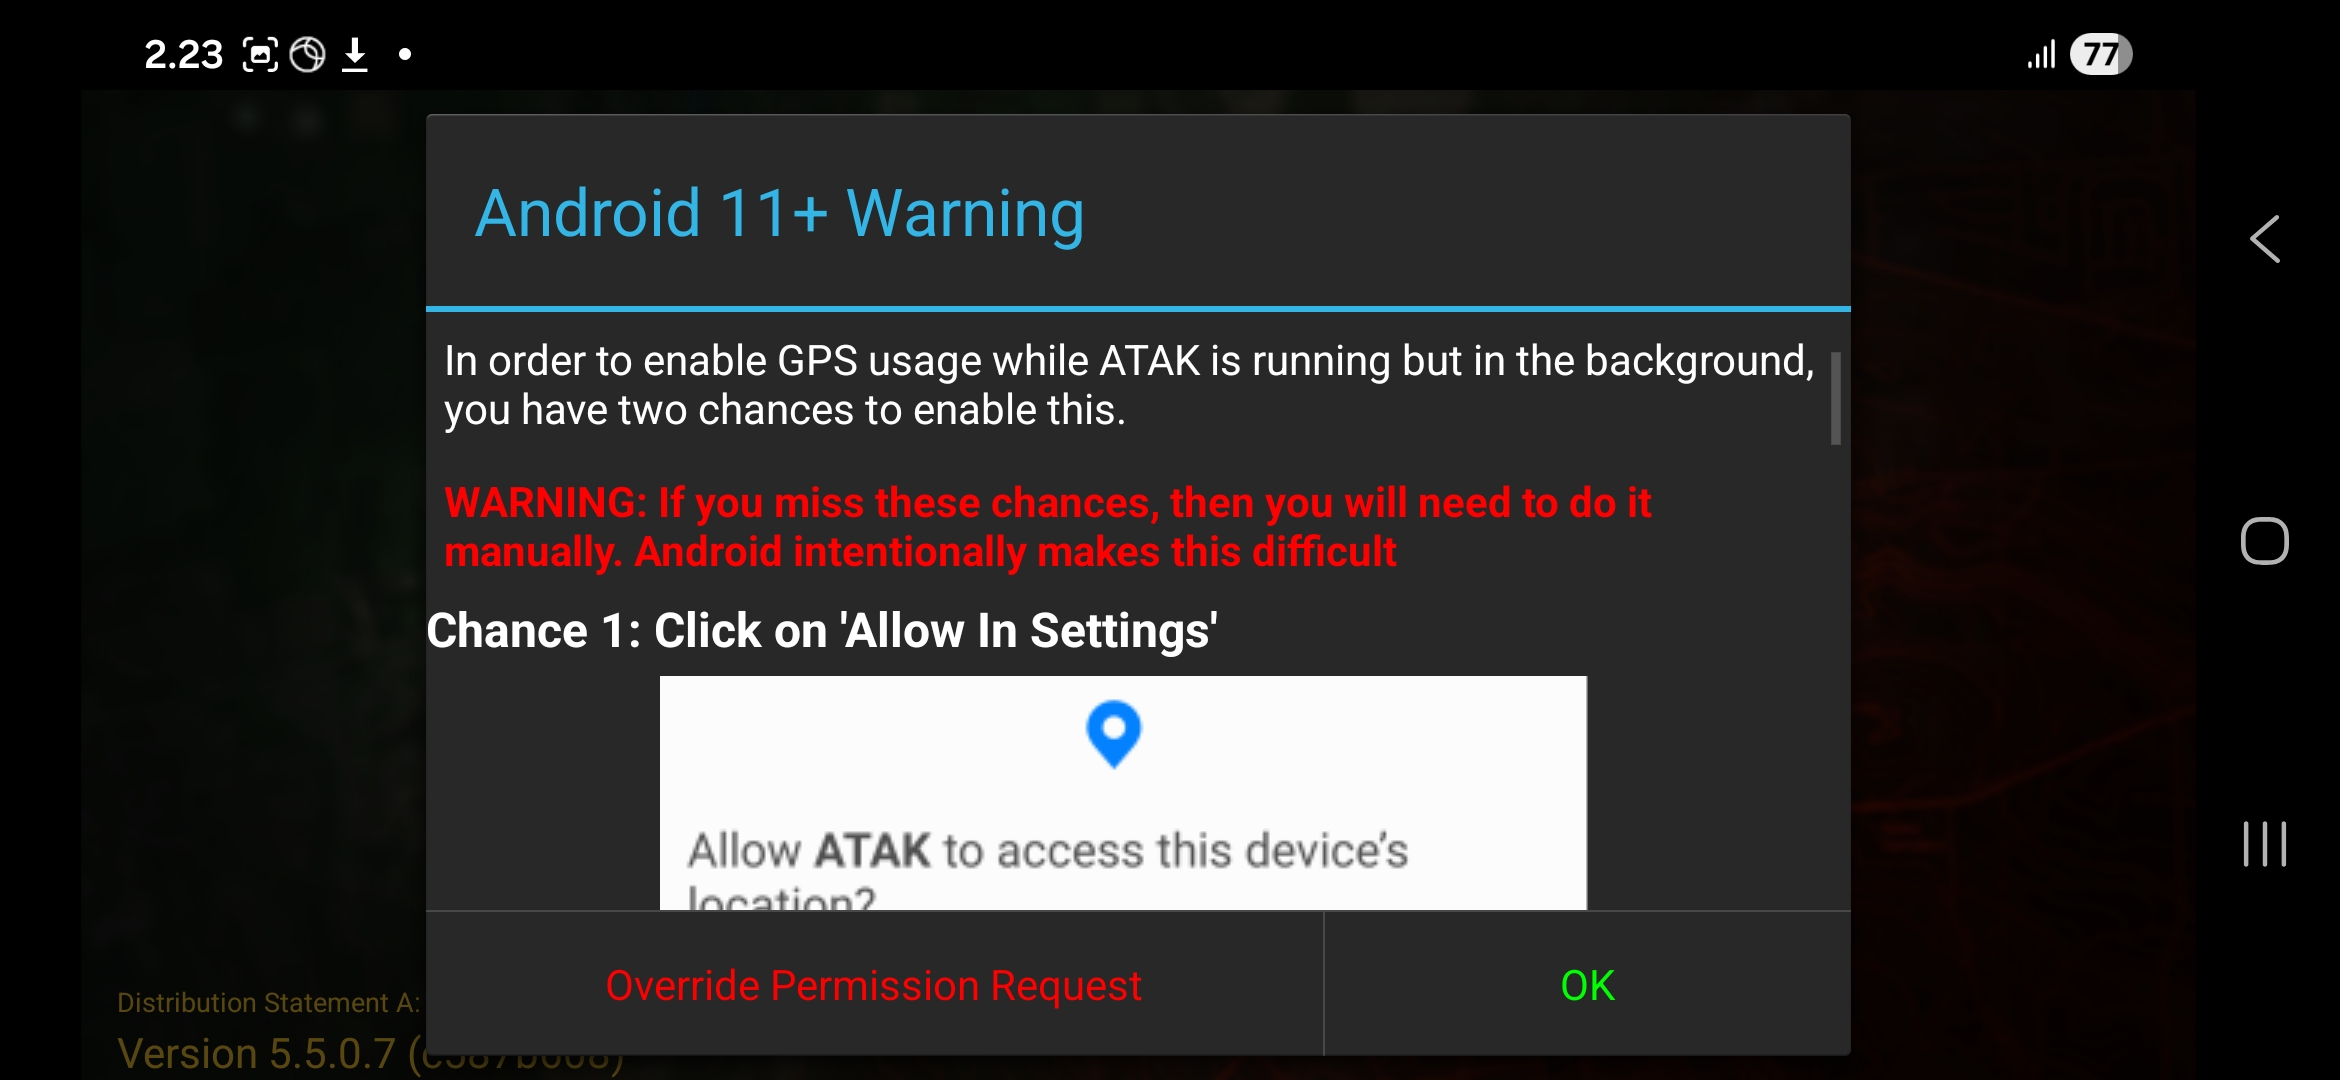This screenshot has width=2340, height=1080.
Task: Tap the battery indicator showing 77
Action: pos(2101,54)
